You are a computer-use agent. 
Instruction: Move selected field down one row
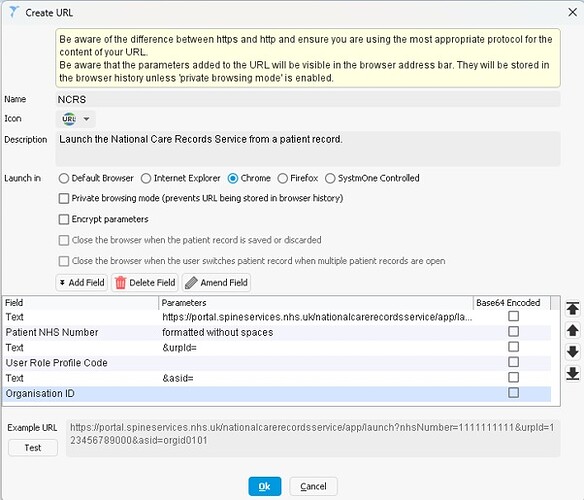(x=572, y=352)
